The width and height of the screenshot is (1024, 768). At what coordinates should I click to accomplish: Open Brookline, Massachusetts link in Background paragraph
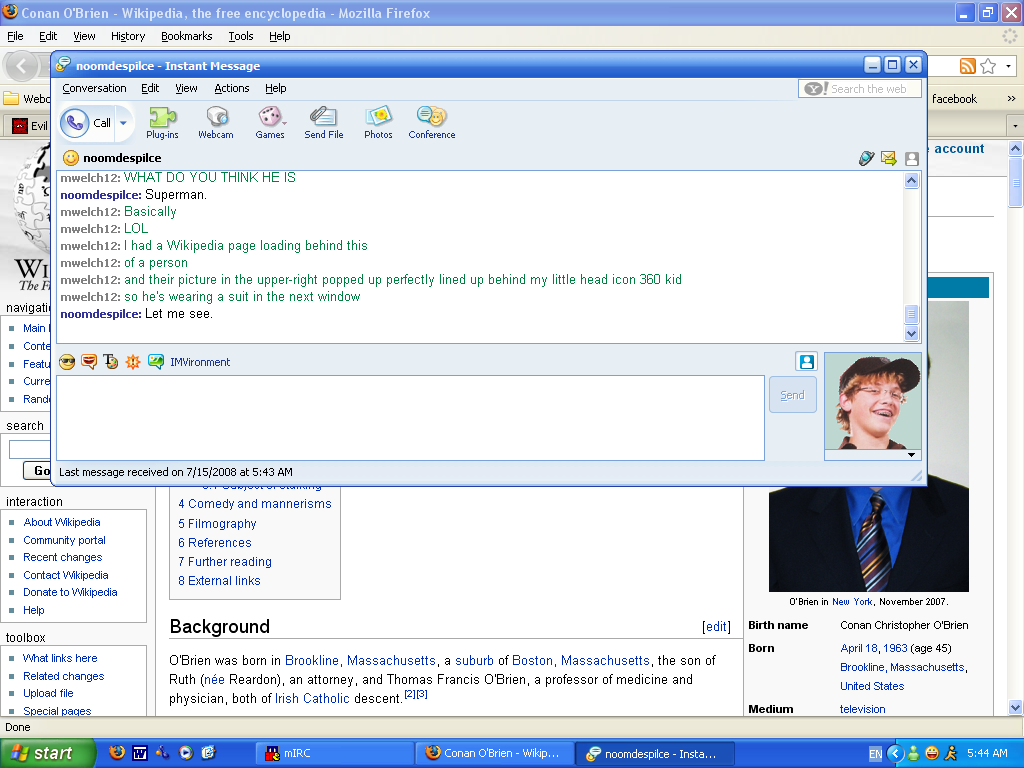[360, 660]
